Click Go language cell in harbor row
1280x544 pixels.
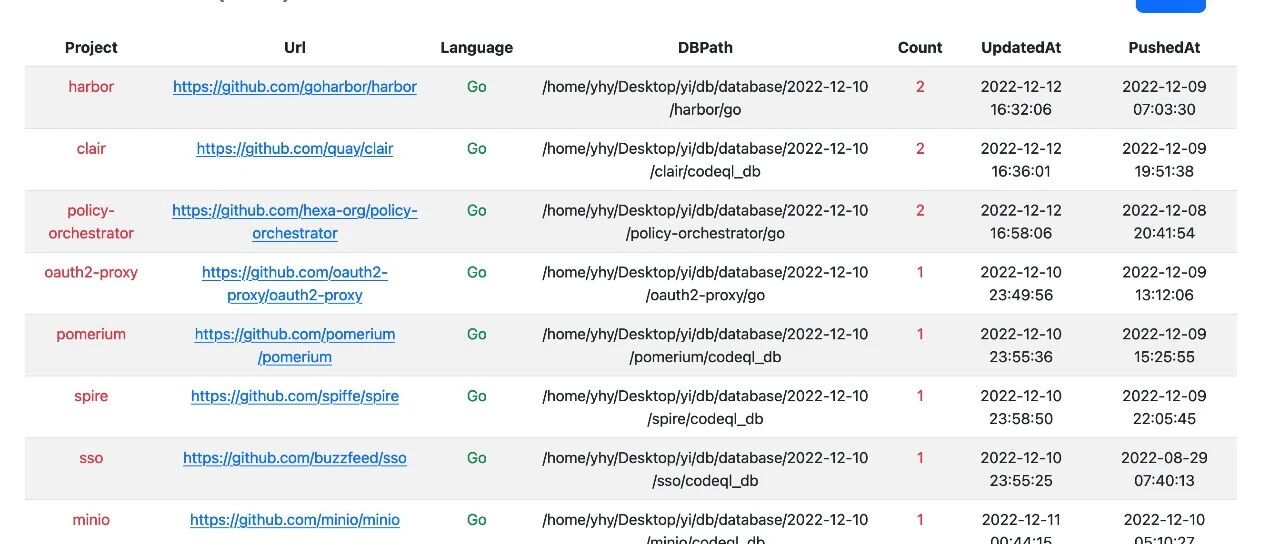[477, 87]
